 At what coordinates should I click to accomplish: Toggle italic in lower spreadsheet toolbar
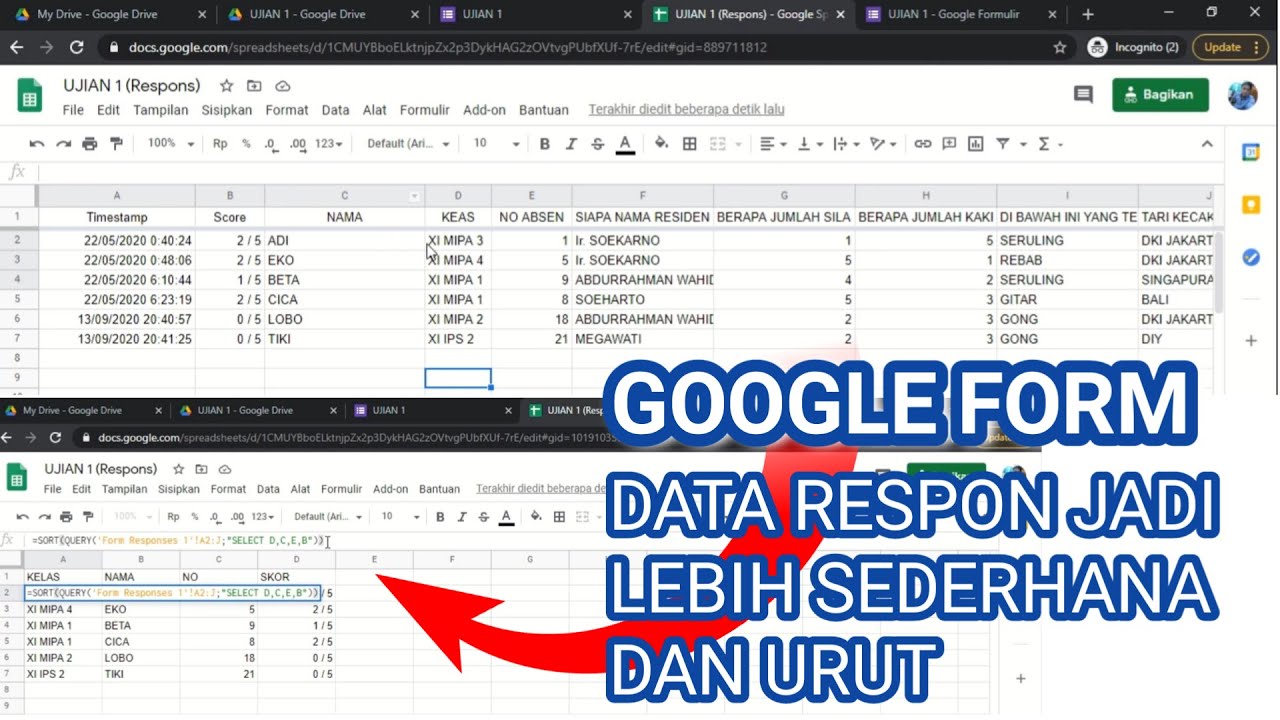[x=461, y=517]
